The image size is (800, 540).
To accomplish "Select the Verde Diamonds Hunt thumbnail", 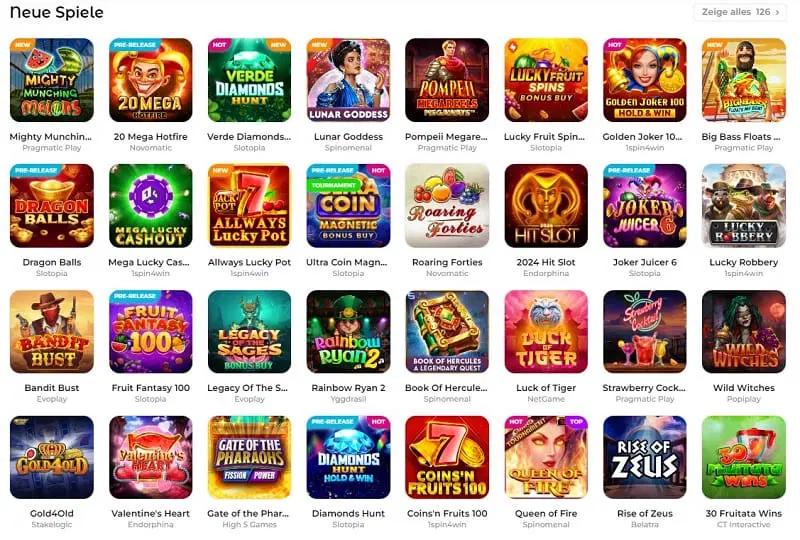I will (249, 80).
